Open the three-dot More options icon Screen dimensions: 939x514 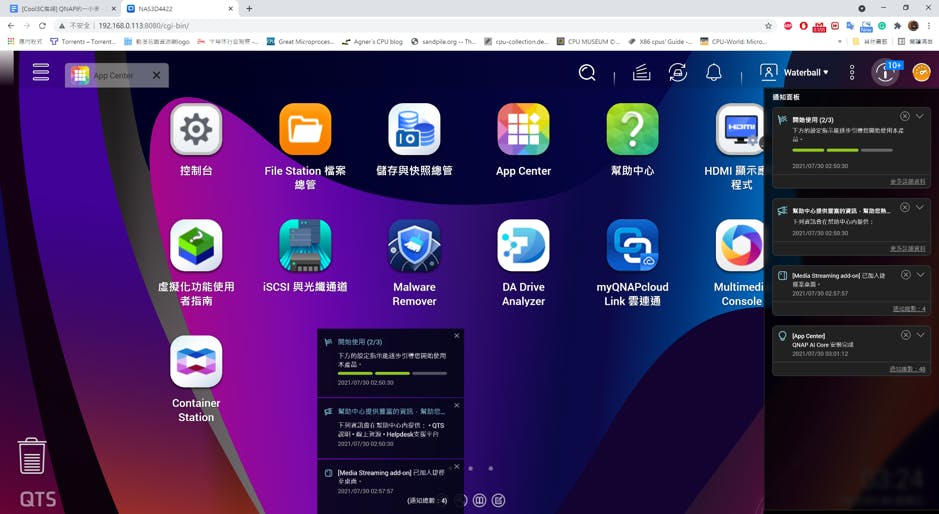tap(852, 73)
